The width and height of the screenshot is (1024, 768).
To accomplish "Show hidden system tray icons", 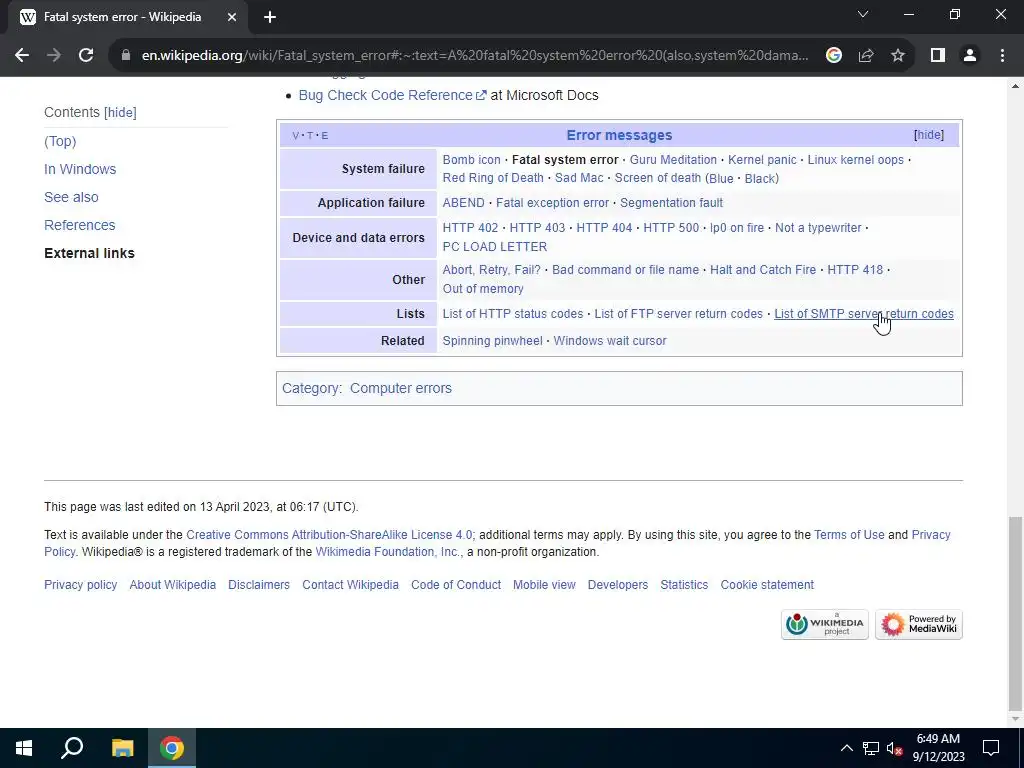I will (846, 748).
